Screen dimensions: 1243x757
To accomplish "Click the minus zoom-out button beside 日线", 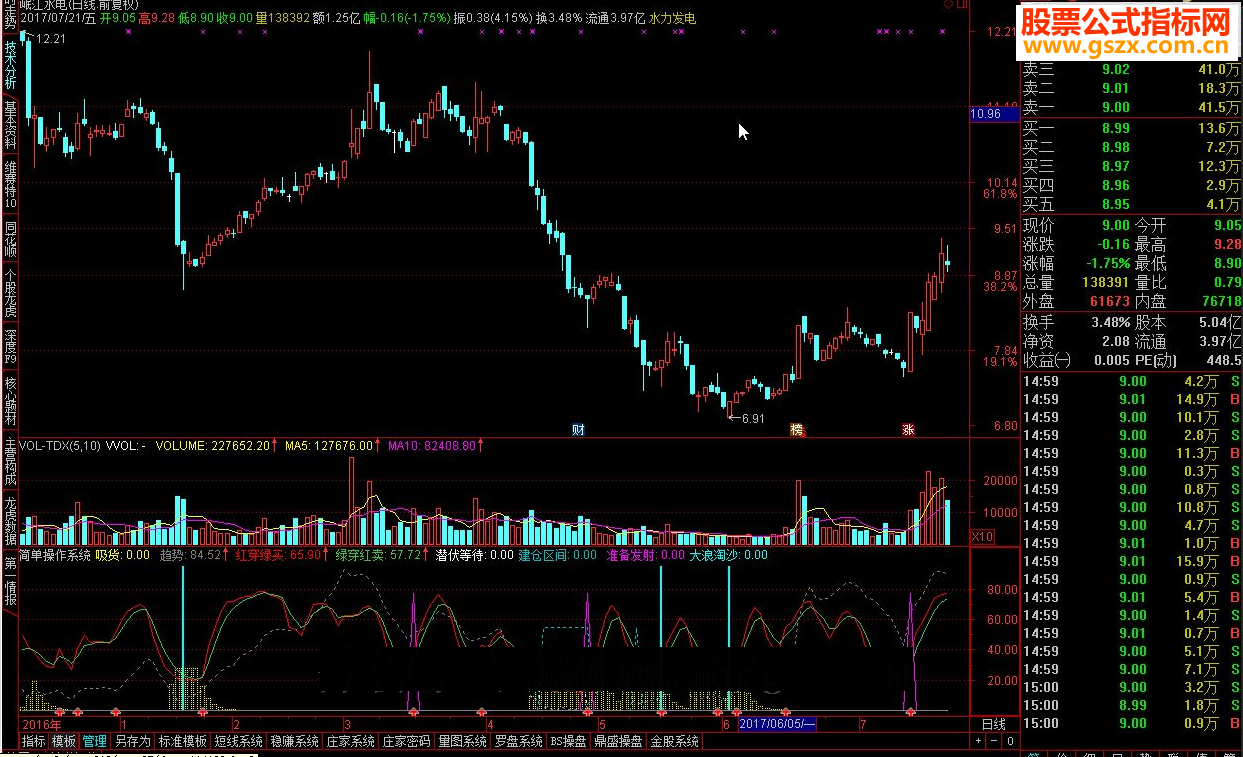I will [994, 742].
